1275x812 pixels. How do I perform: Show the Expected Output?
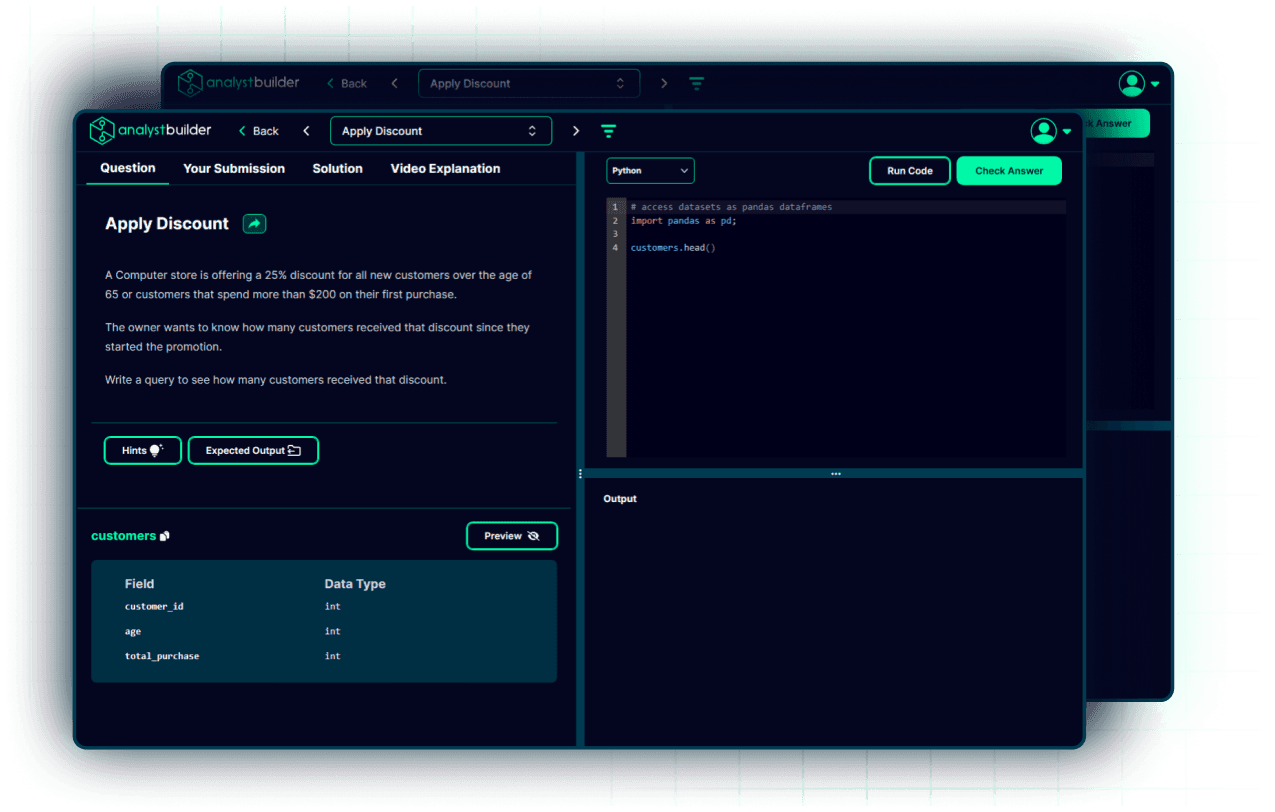click(253, 451)
